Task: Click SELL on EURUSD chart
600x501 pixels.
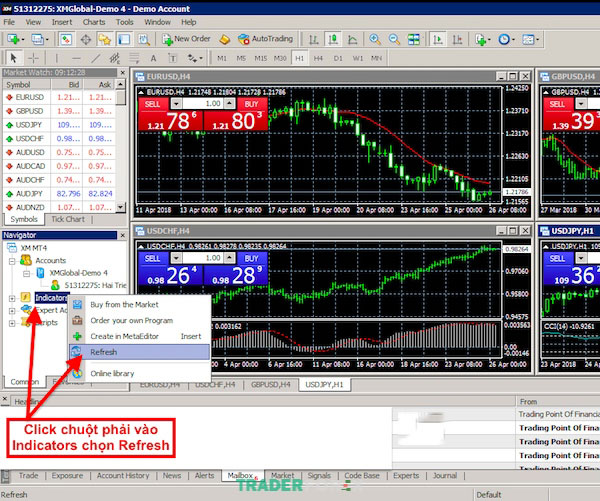Action: pyautogui.click(x=153, y=104)
